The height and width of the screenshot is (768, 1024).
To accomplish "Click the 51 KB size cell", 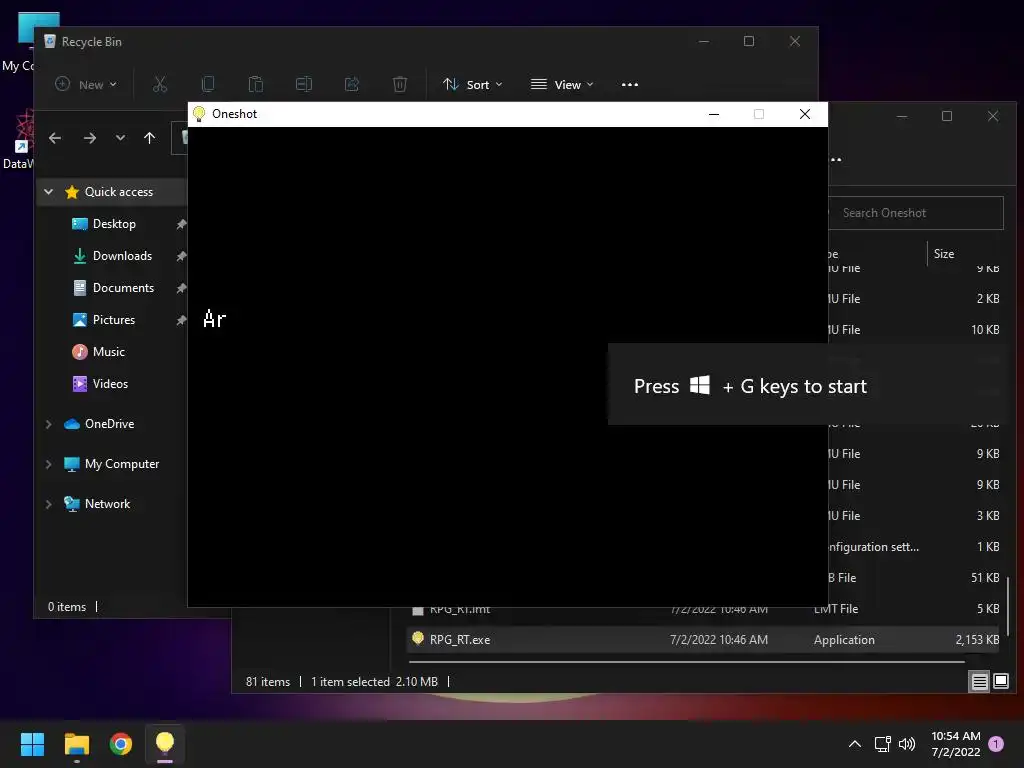I will pos(985,578).
